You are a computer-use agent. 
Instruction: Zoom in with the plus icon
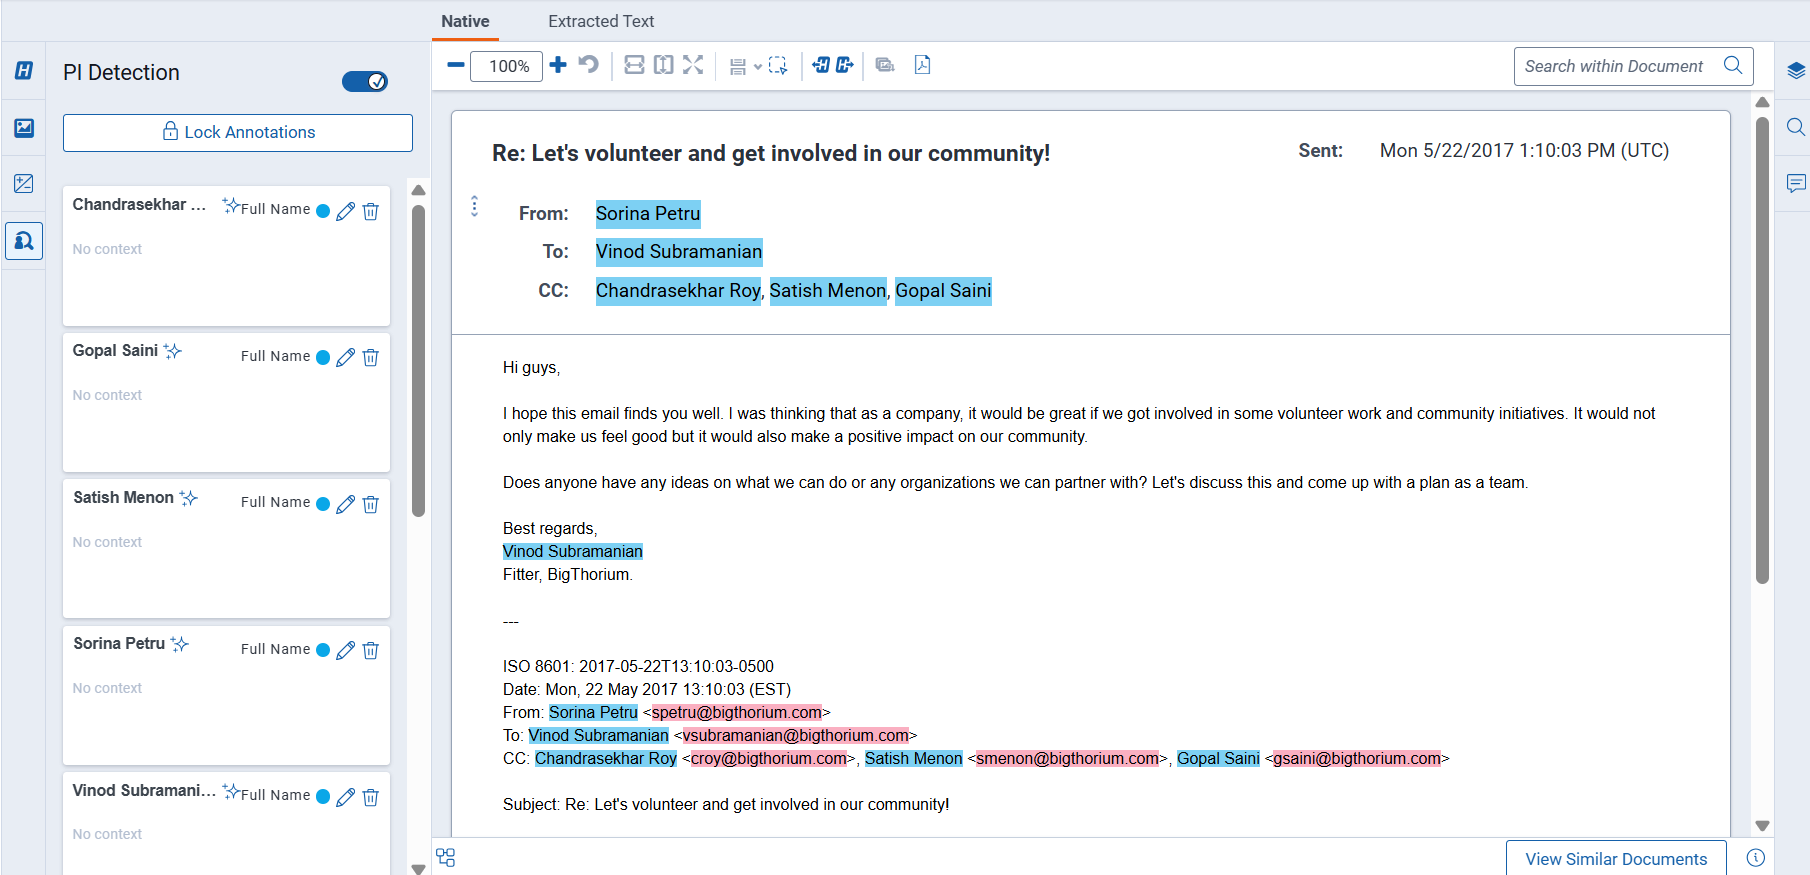coord(558,65)
